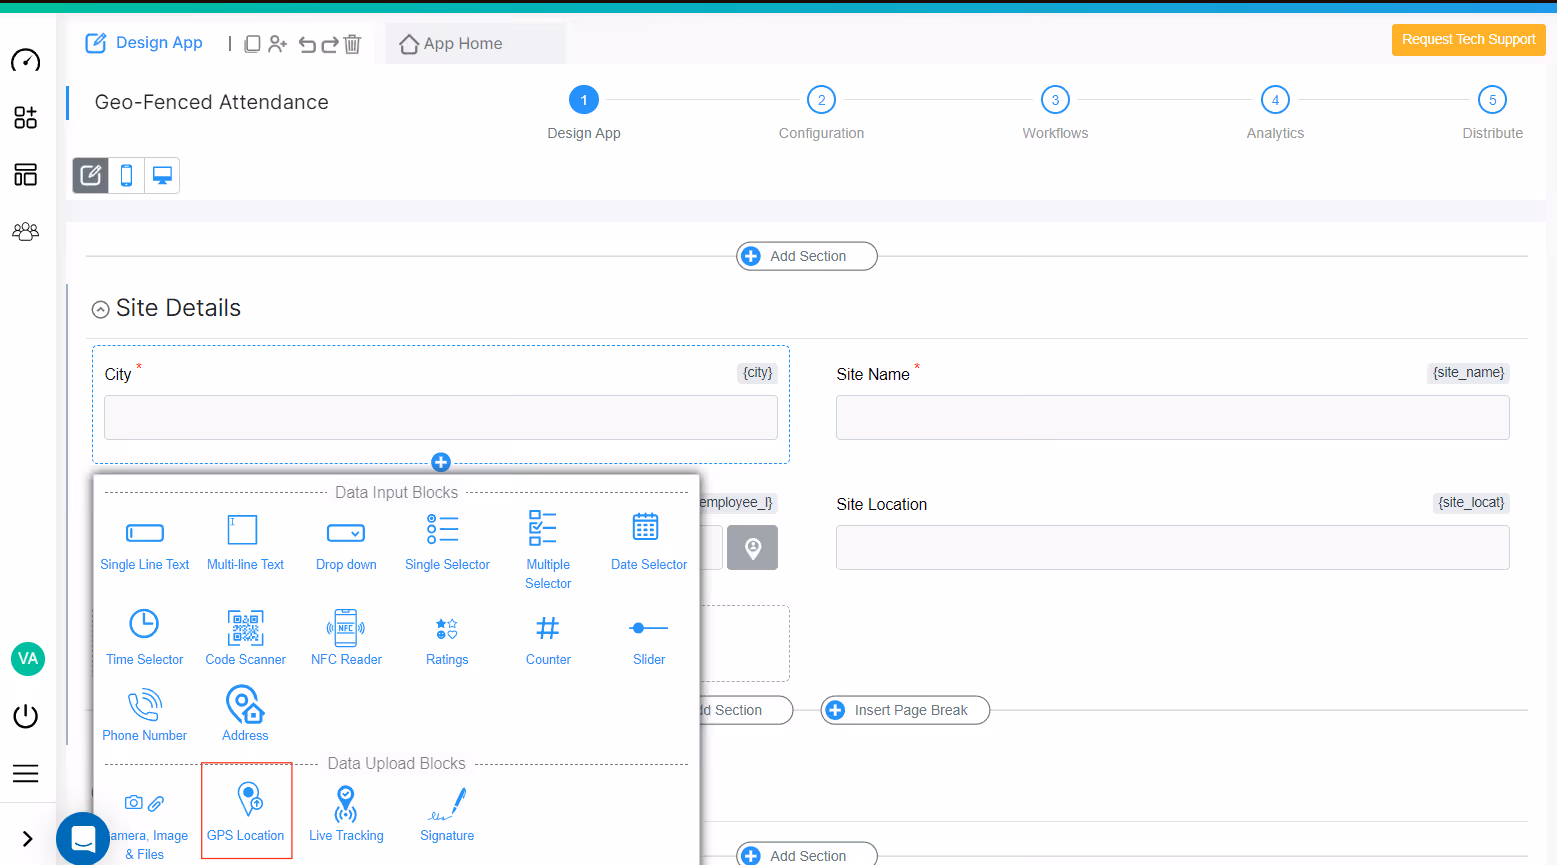Click Insert Page Break button
The height and width of the screenshot is (865, 1557).
905,710
